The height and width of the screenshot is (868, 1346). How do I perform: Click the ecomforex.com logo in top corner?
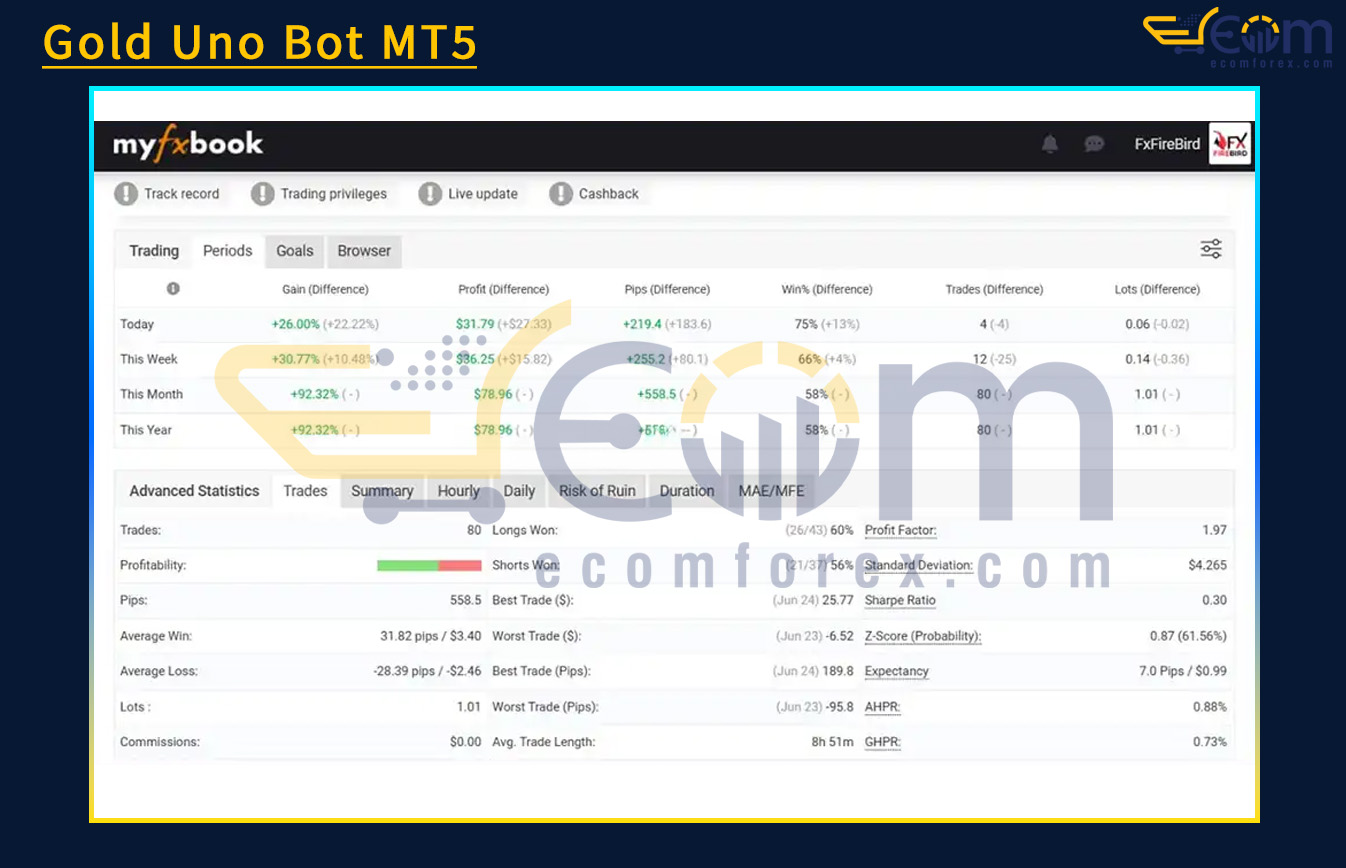coord(1238,38)
